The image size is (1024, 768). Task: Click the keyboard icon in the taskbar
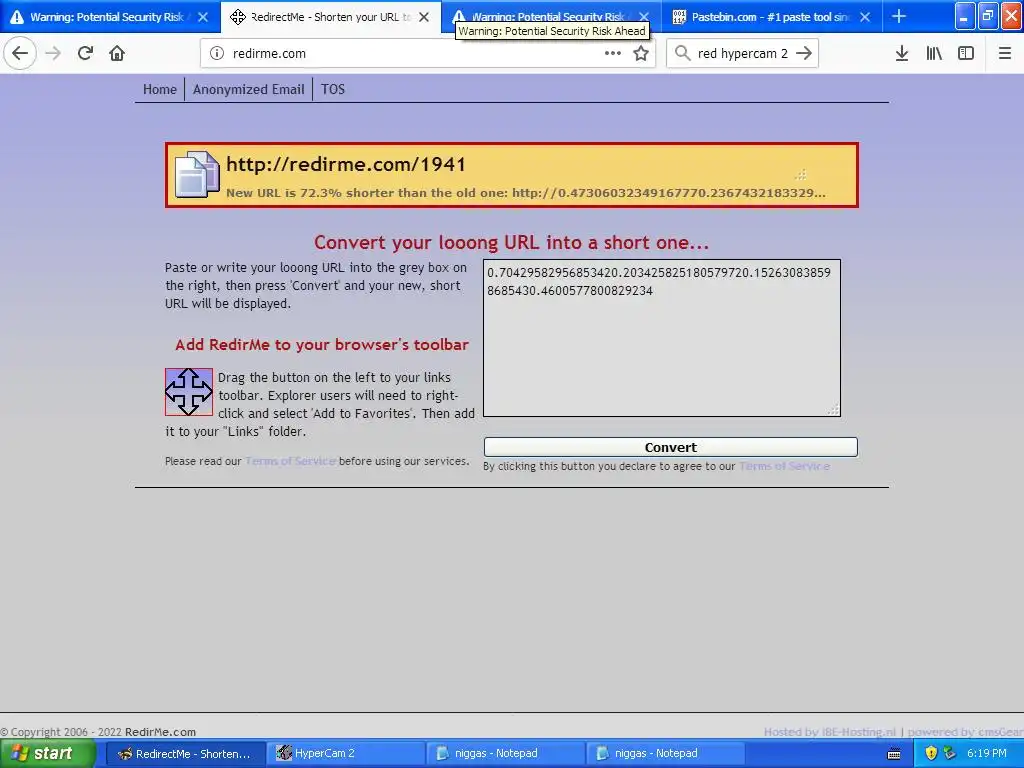coord(894,754)
